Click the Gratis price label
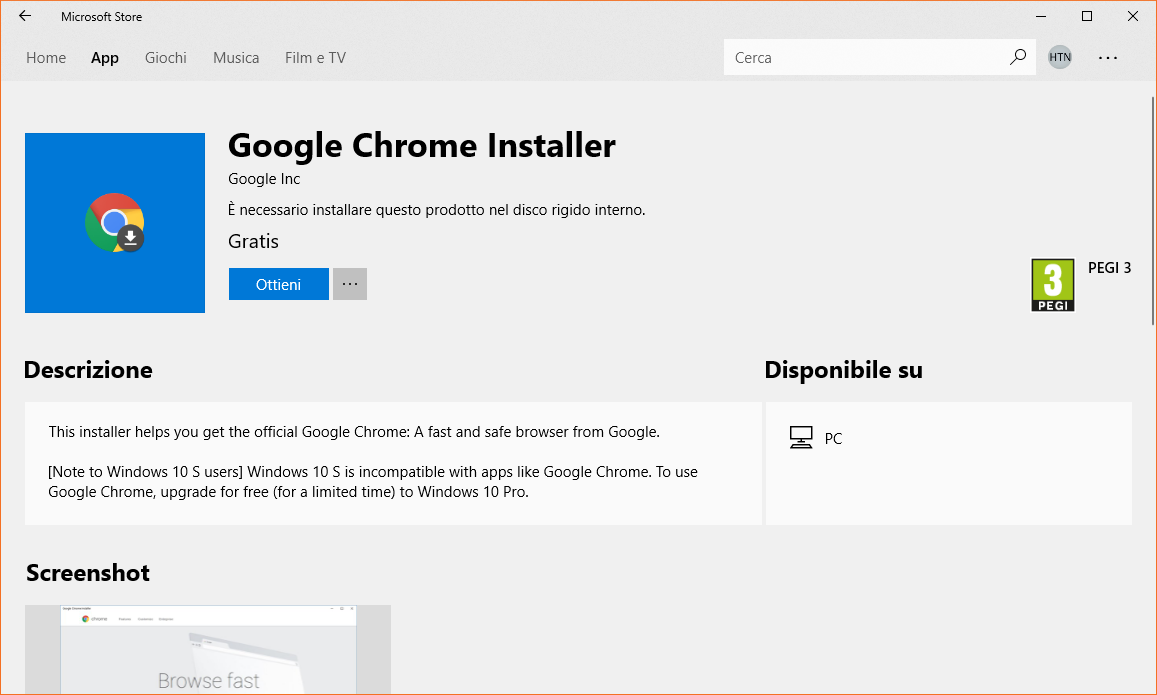Image resolution: width=1157 pixels, height=695 pixels. point(253,241)
